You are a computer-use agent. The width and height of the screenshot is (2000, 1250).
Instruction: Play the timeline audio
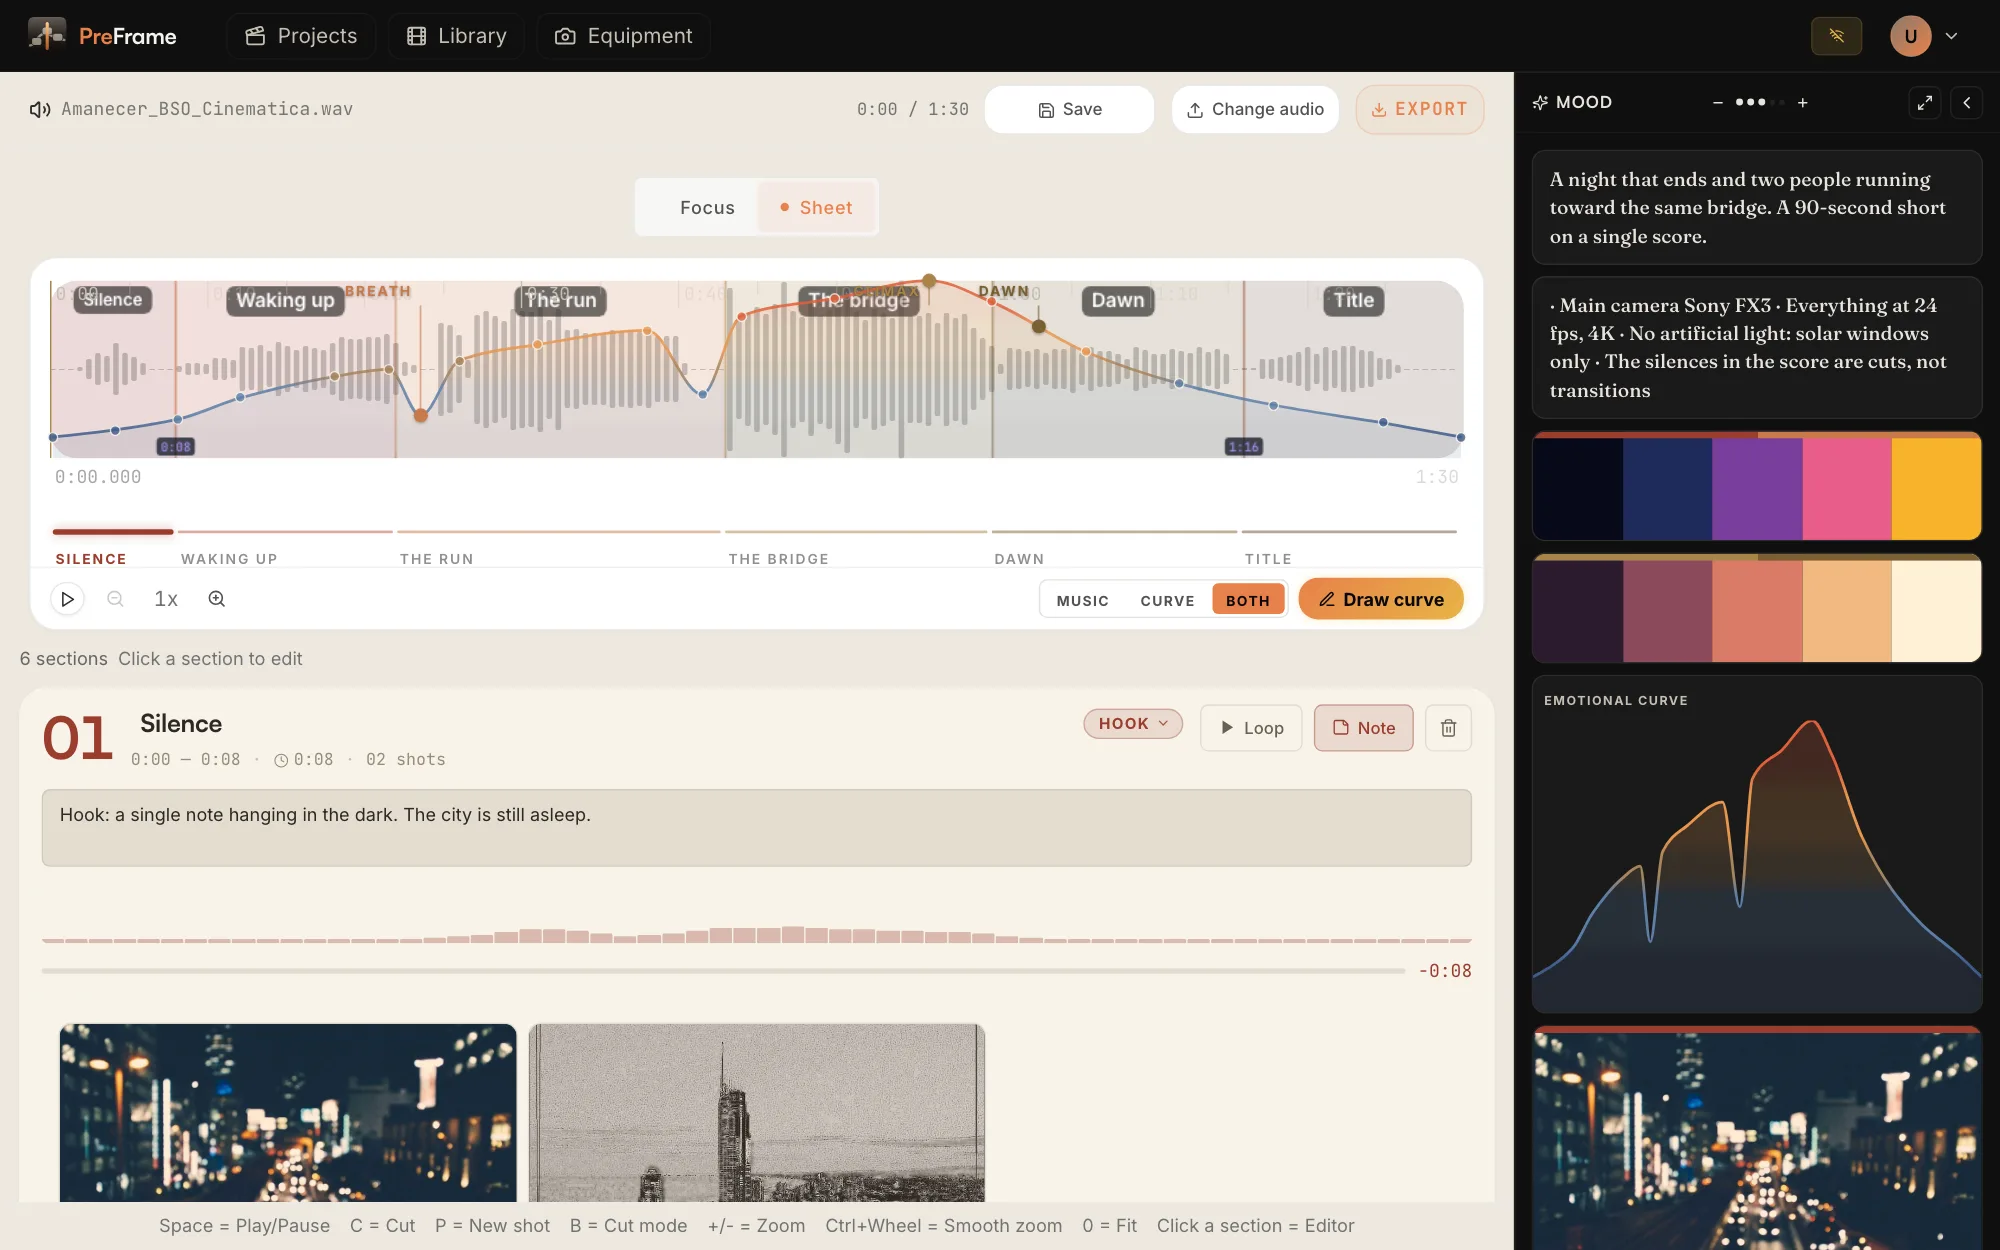[x=67, y=599]
